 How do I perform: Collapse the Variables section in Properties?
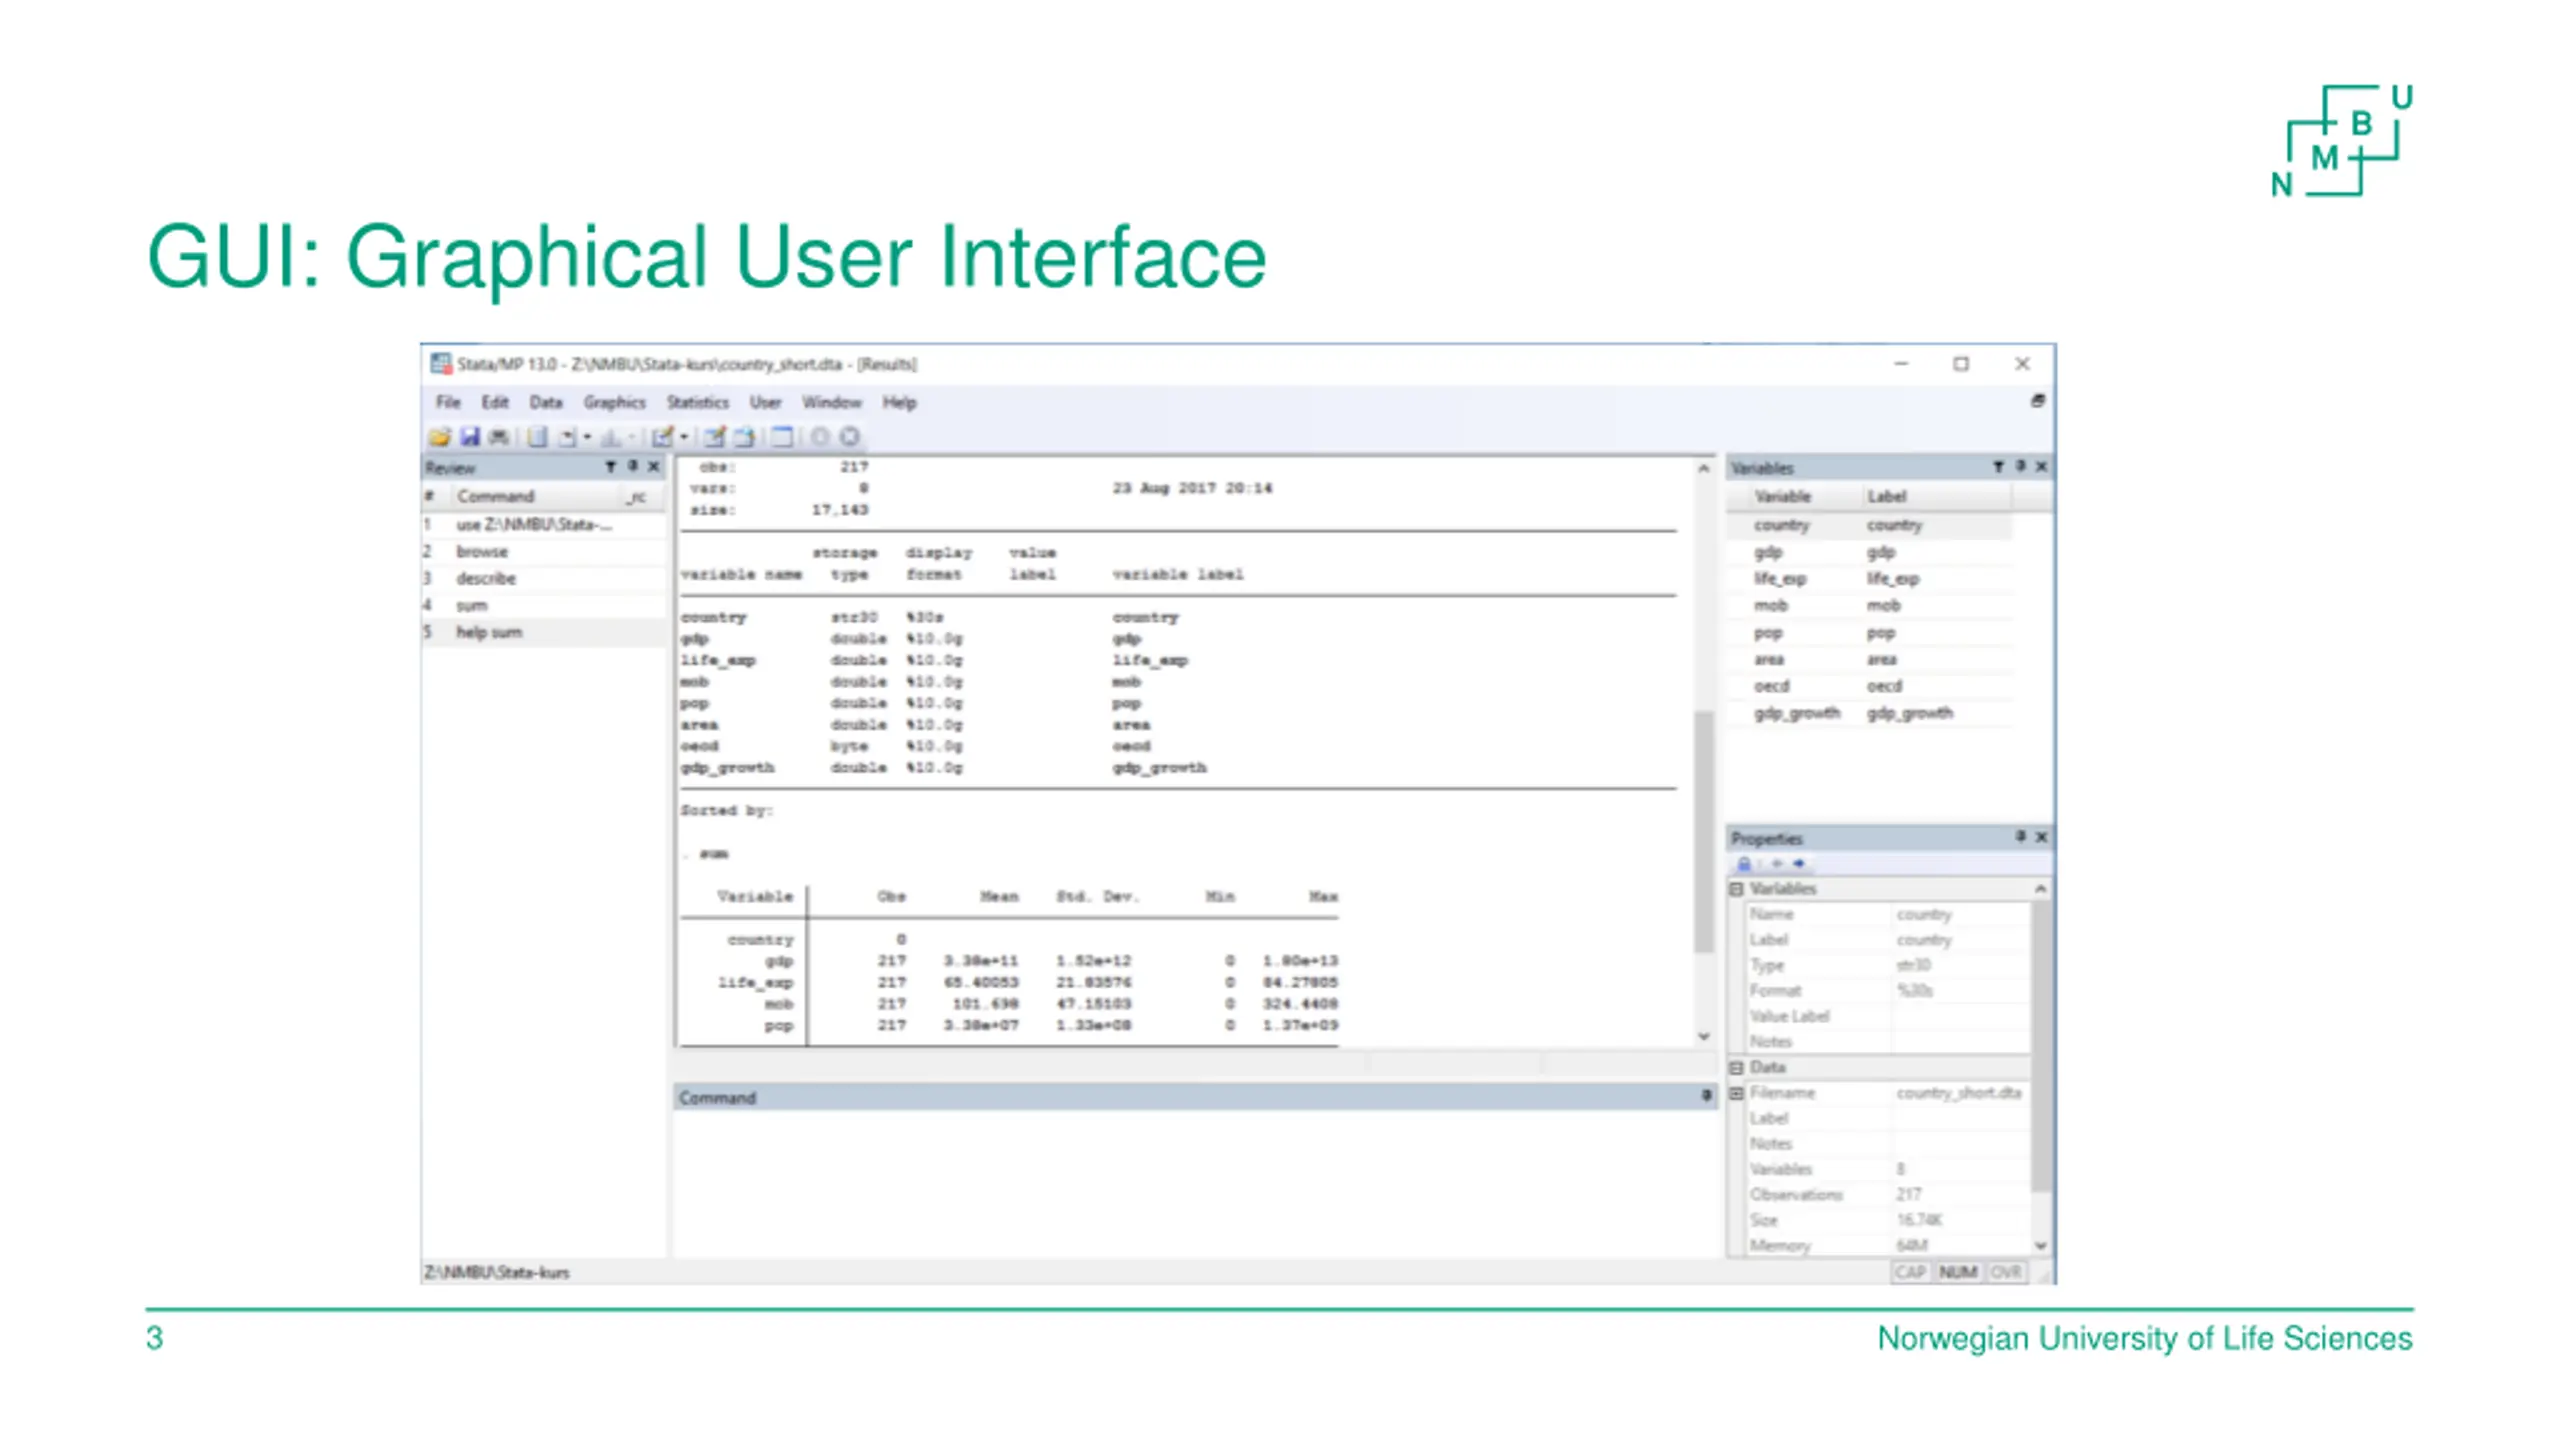[x=1737, y=889]
